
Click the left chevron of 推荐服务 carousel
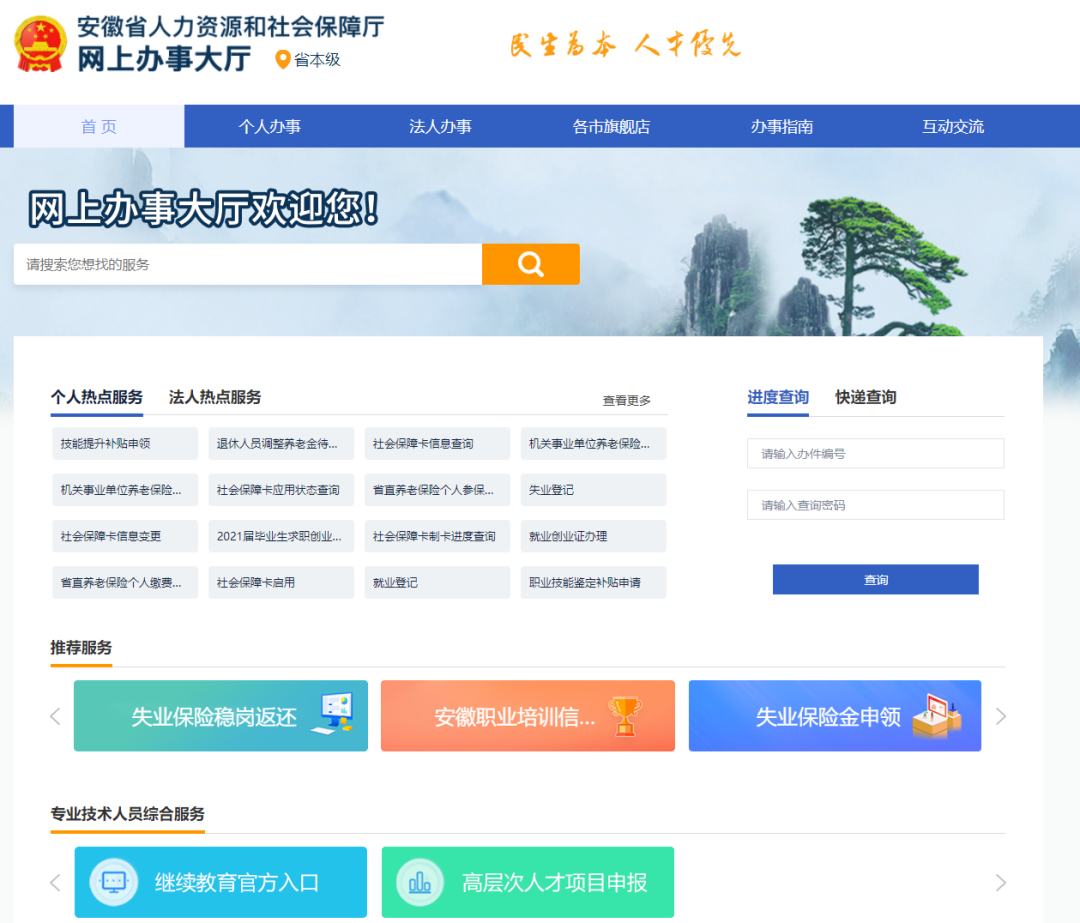tap(55, 716)
